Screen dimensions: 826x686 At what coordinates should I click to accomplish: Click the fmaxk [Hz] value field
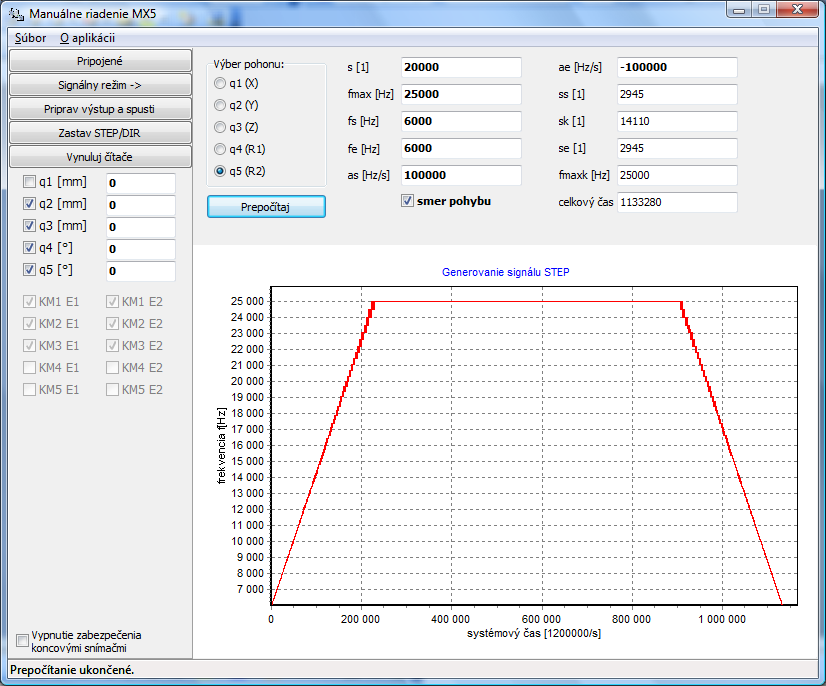pyautogui.click(x=677, y=175)
